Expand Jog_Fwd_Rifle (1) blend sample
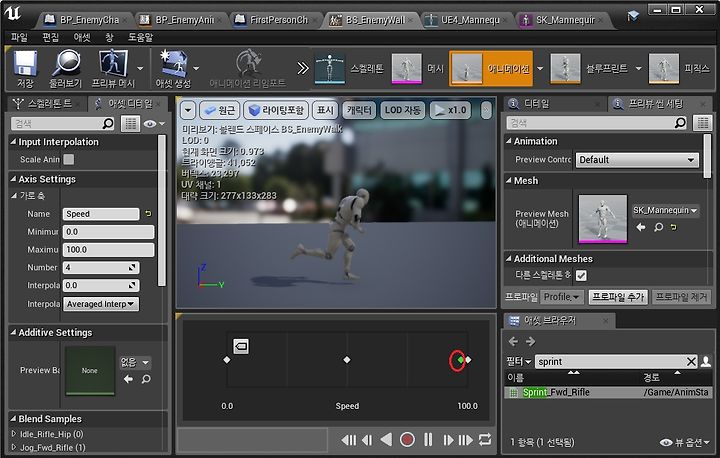Image resolution: width=720 pixels, height=458 pixels. [x=14, y=447]
